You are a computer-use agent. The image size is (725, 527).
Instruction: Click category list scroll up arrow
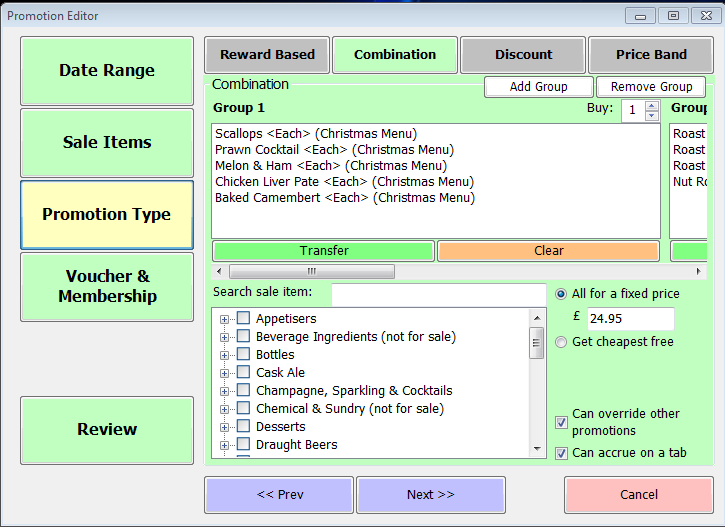tap(537, 318)
